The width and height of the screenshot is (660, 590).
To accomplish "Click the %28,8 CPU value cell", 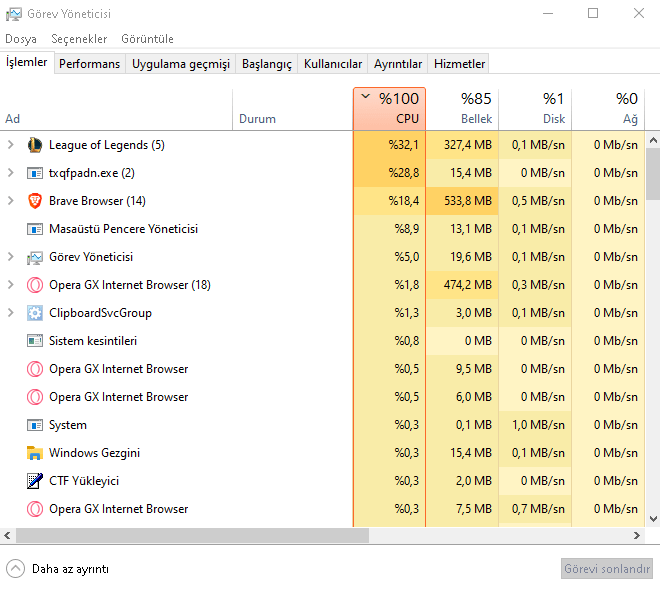I will [x=389, y=173].
